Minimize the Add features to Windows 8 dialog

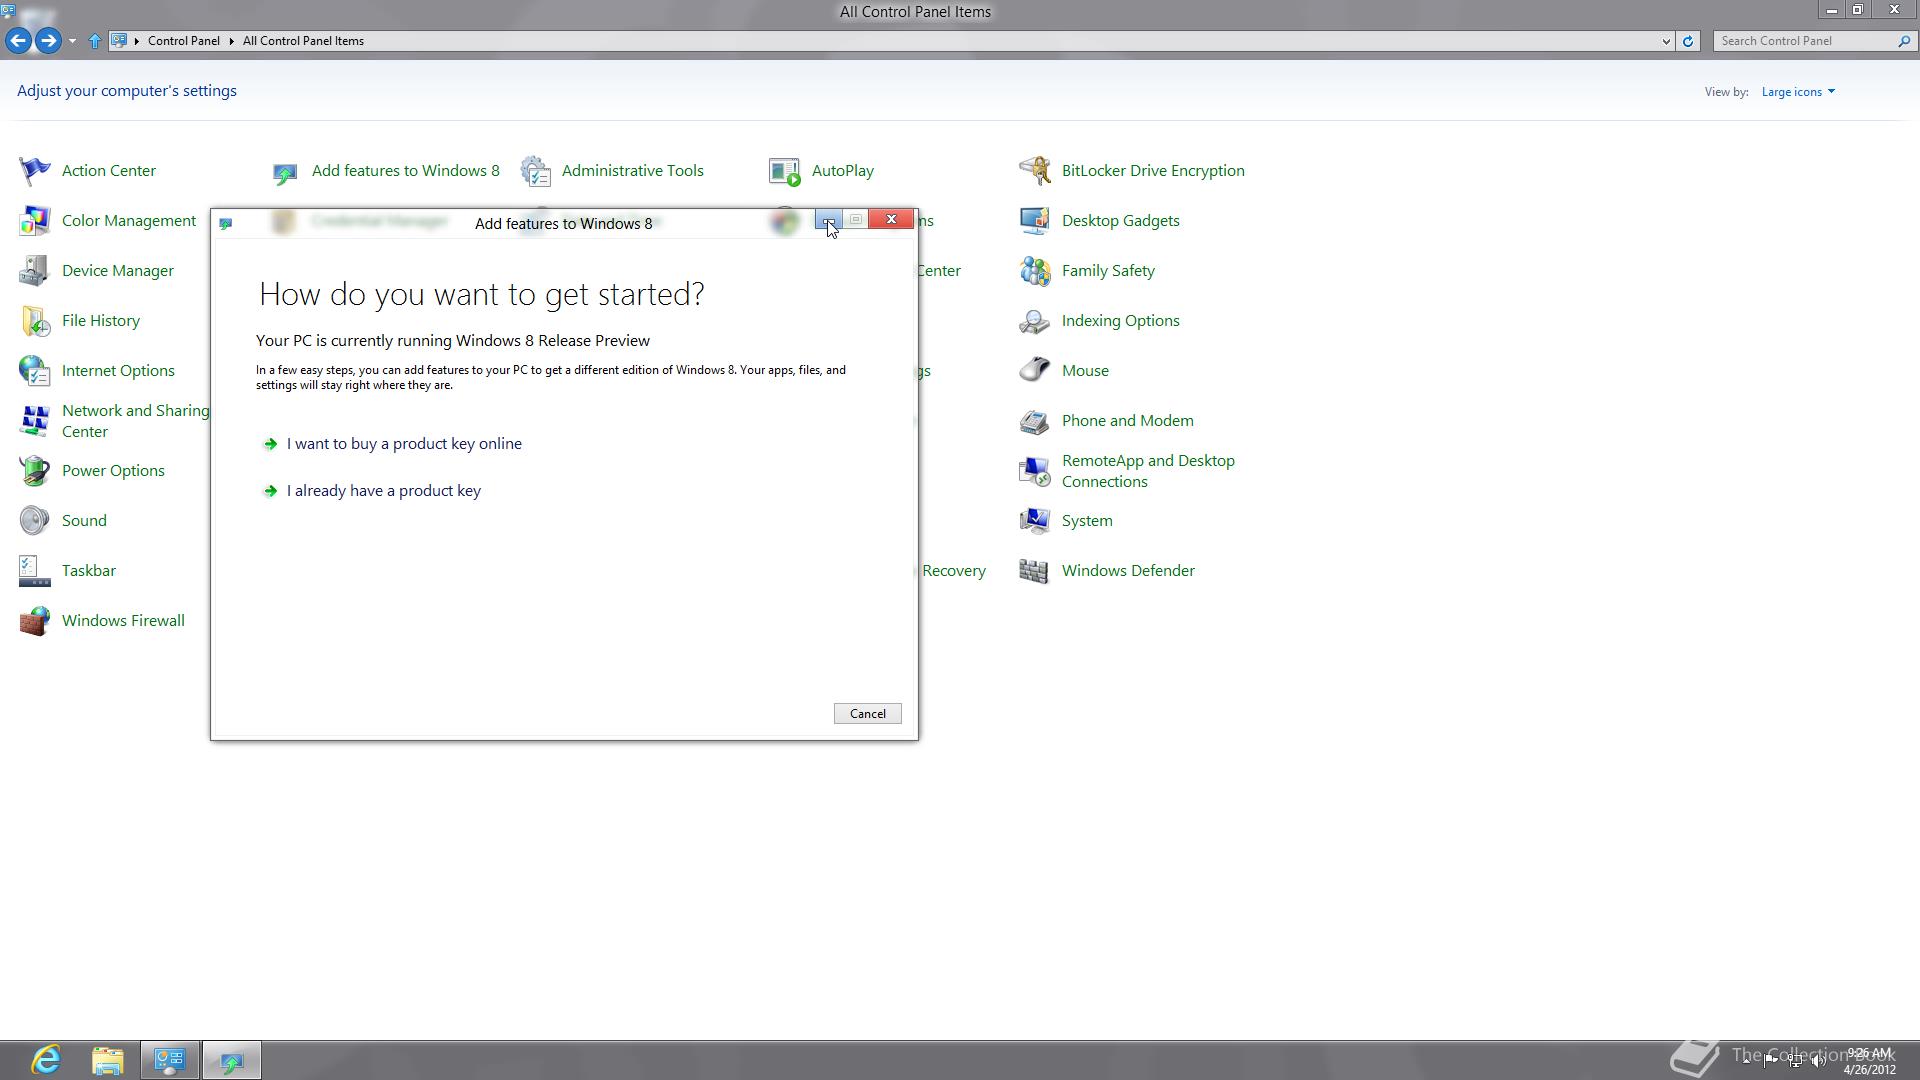pos(828,220)
